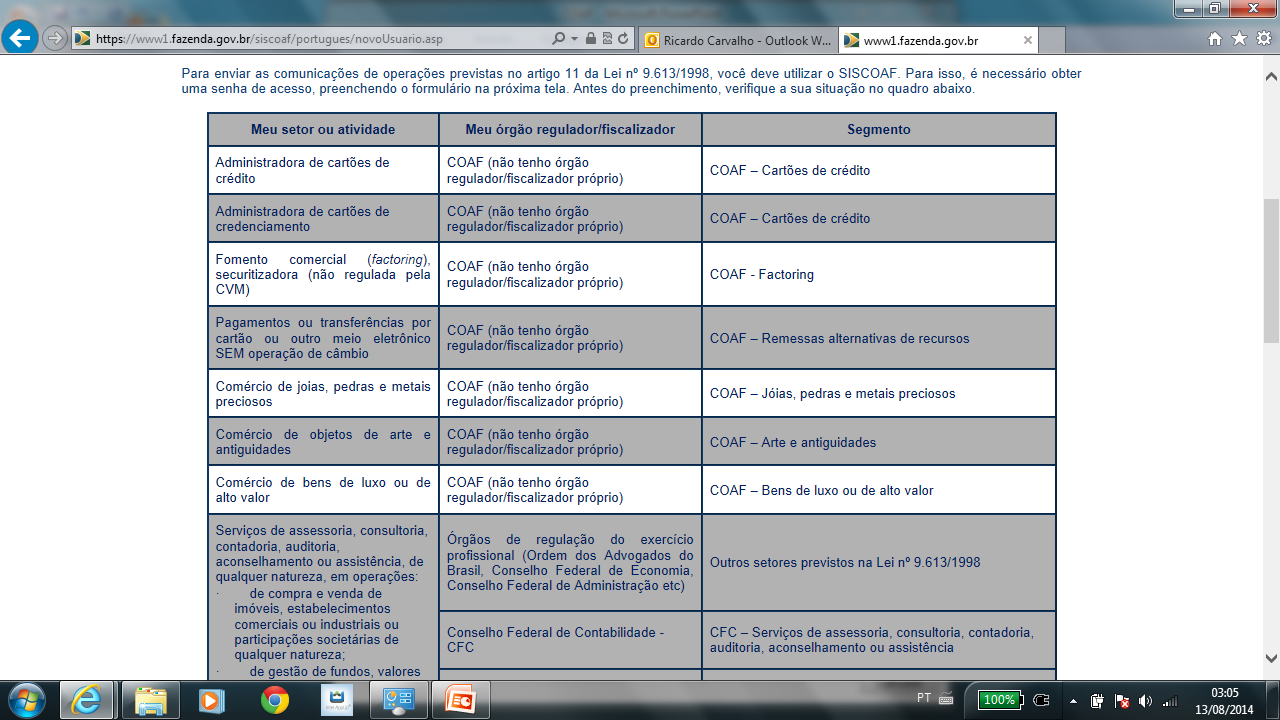1280x720 pixels.
Task: Open the monitor settings app on taskbar
Action: (x=398, y=699)
